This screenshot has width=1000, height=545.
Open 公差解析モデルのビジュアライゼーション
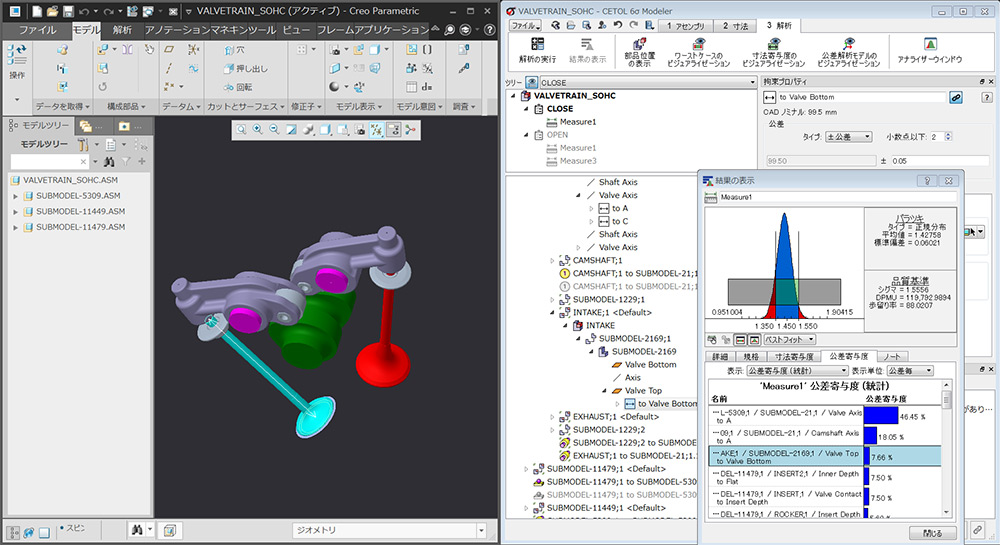pos(848,52)
